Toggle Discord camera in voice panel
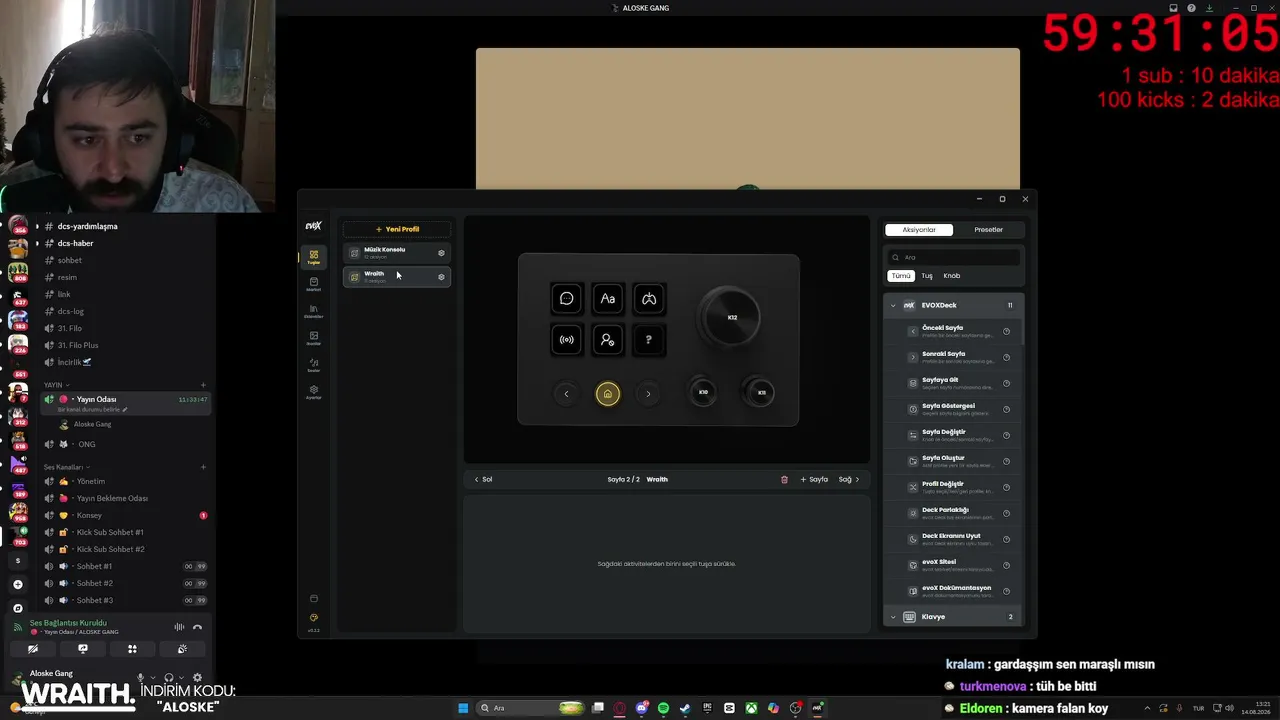Image resolution: width=1280 pixels, height=720 pixels. [33, 649]
